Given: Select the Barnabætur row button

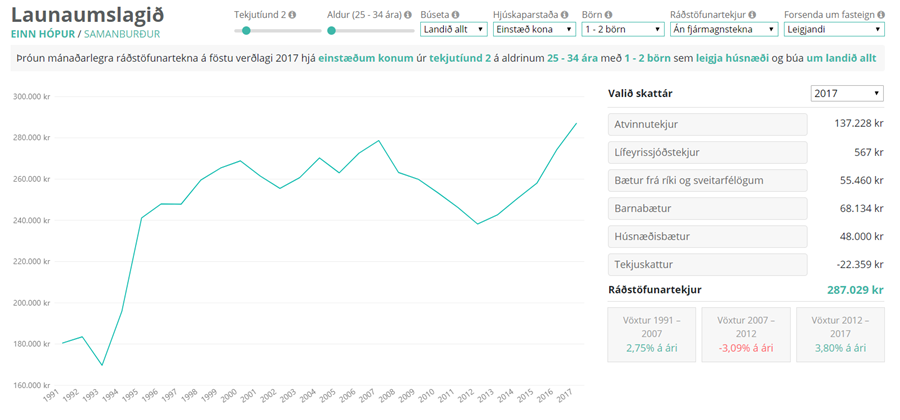Looking at the screenshot, I should 707,208.
